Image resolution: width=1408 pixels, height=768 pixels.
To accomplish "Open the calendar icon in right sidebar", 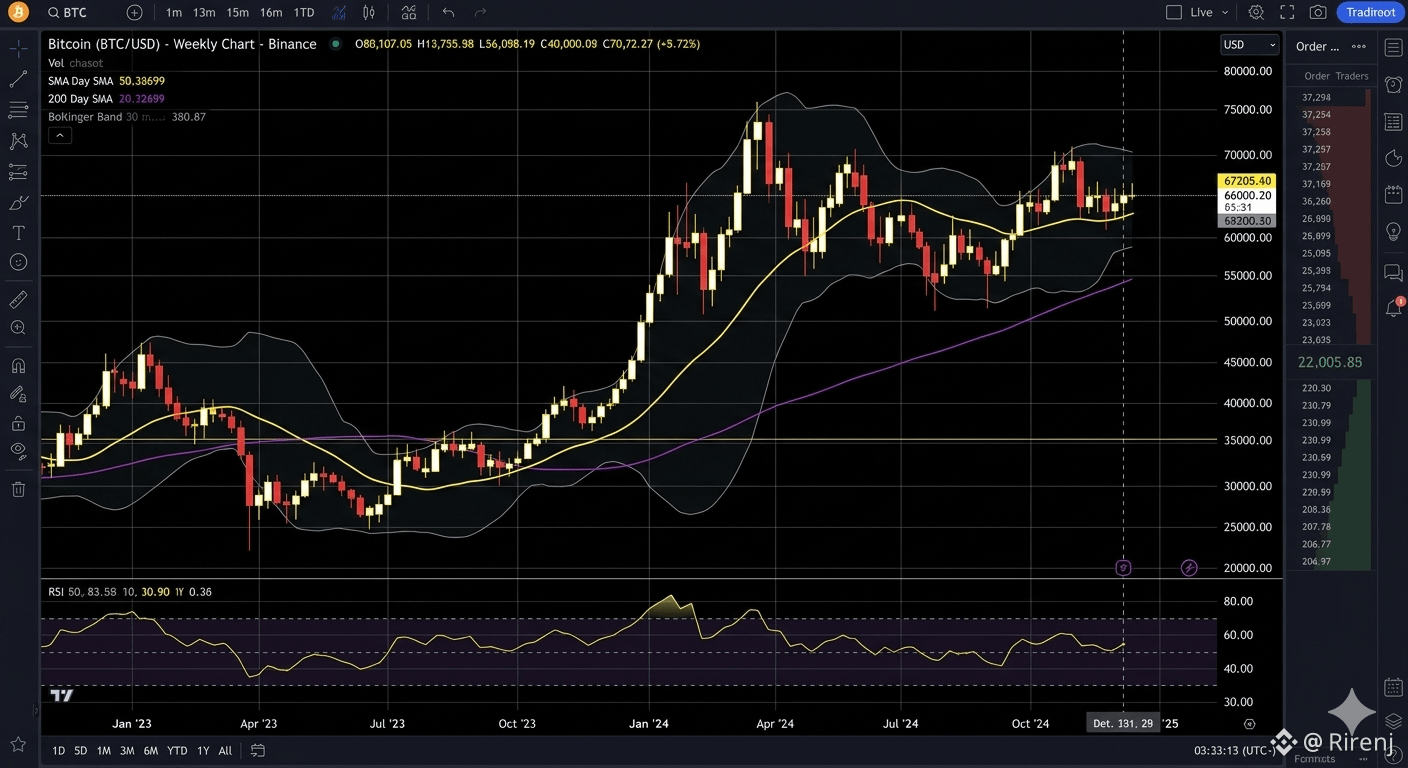I will point(1393,194).
